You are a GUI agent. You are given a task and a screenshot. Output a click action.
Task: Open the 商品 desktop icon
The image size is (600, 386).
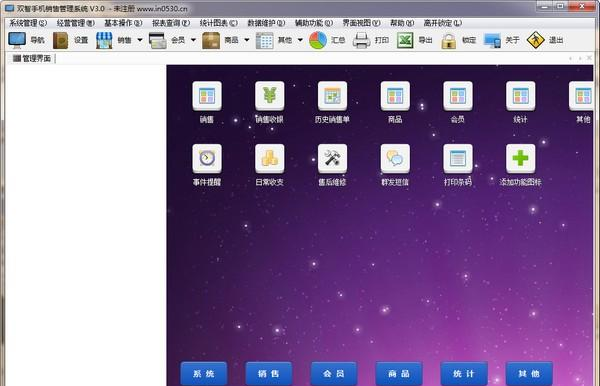coord(395,96)
